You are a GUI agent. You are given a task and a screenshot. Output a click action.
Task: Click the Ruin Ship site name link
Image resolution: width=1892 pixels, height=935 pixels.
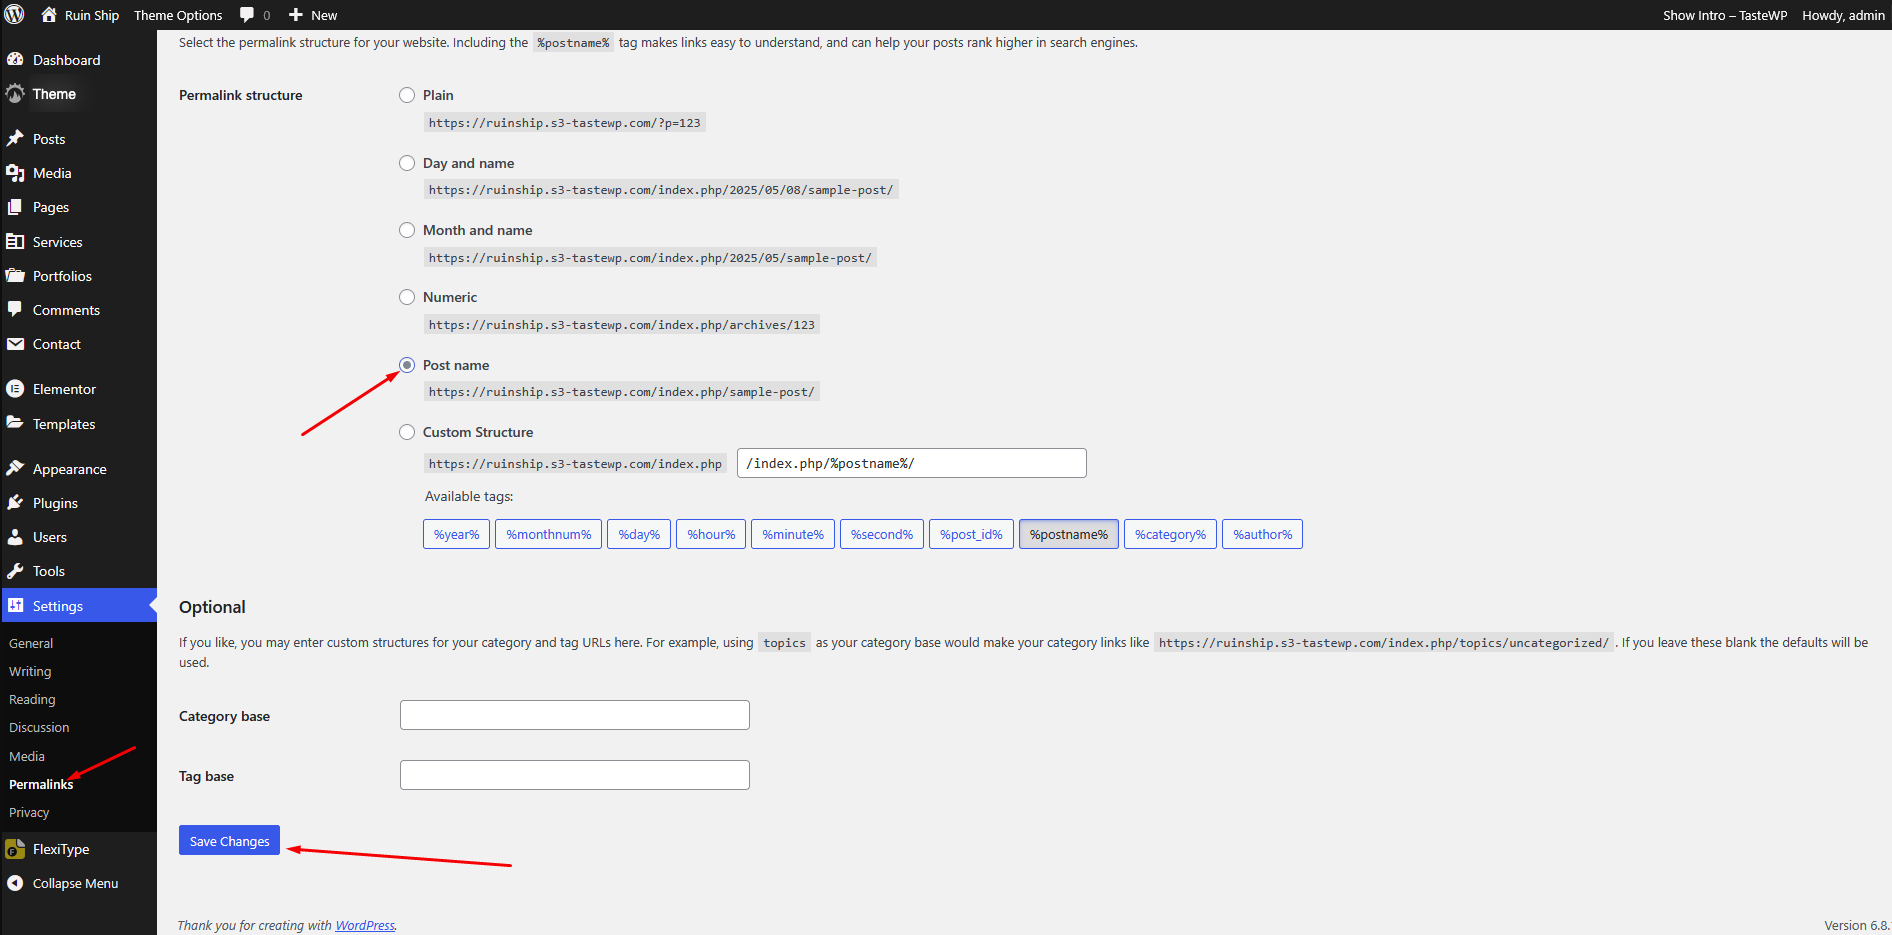point(92,15)
